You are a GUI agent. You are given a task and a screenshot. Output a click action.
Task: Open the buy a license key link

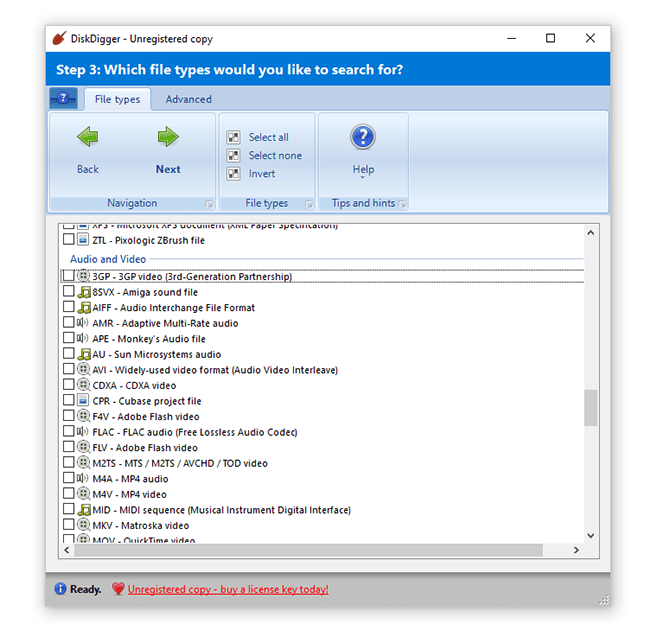(228, 589)
